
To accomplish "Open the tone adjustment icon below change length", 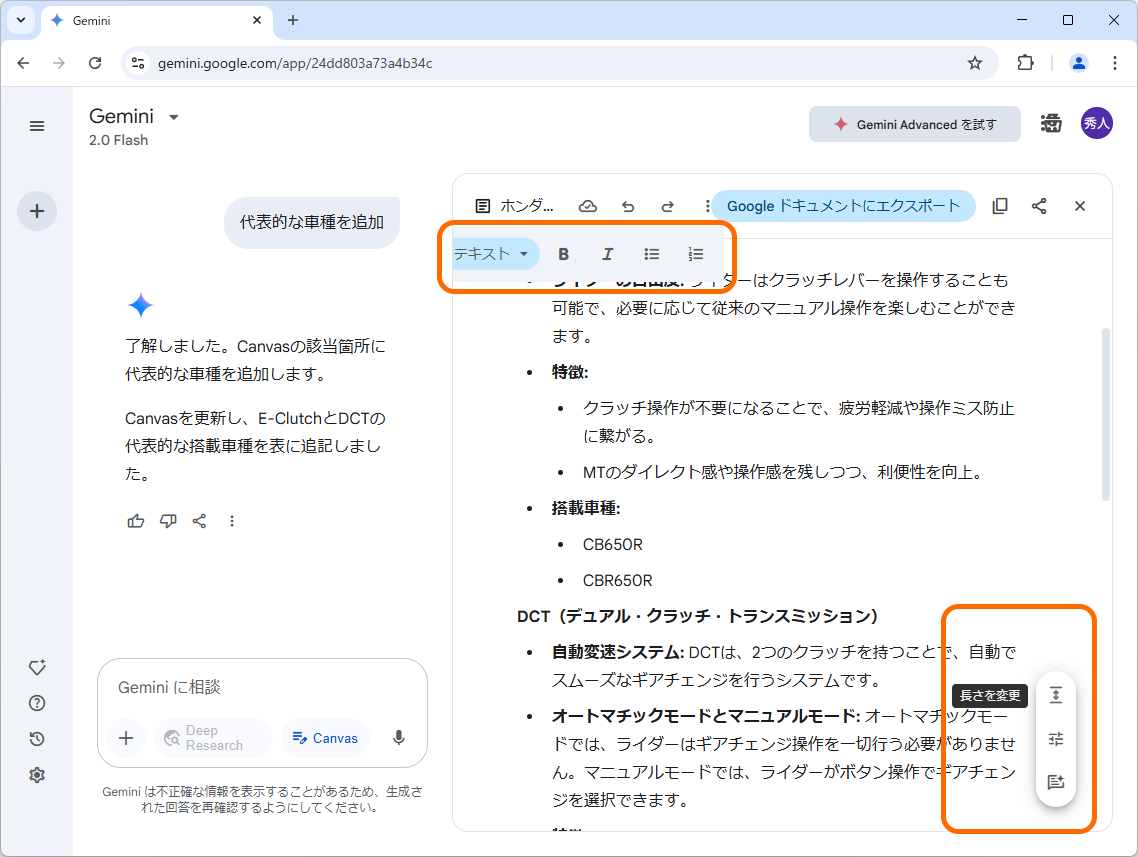I will pyautogui.click(x=1056, y=739).
